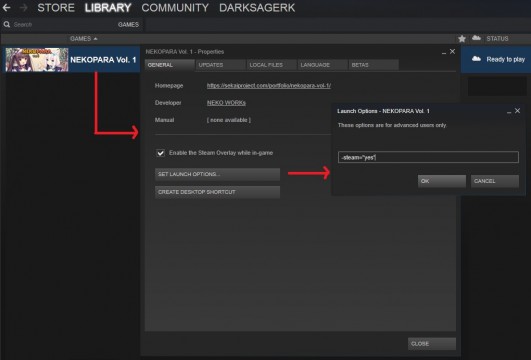Open the GAMES filter next to search
This screenshot has width=531, height=360.
(128, 24)
